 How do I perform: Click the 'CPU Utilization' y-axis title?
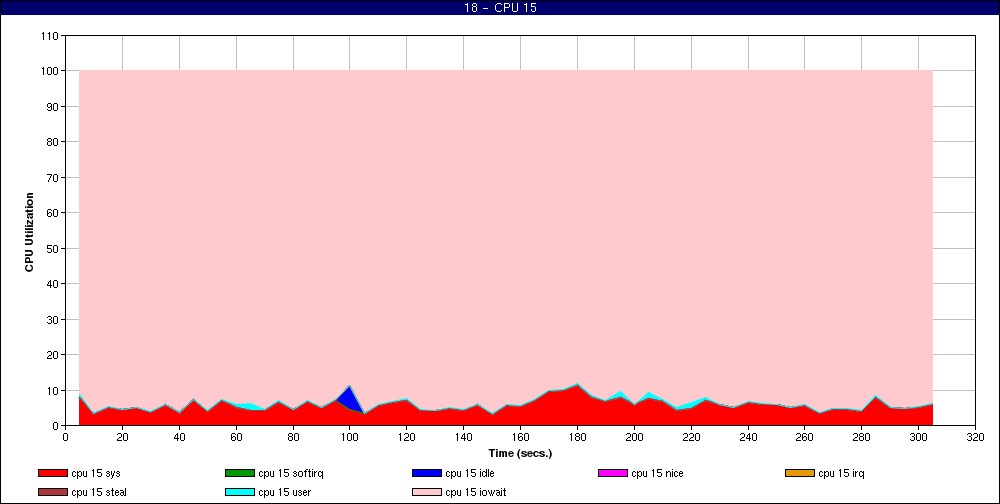(x=29, y=232)
